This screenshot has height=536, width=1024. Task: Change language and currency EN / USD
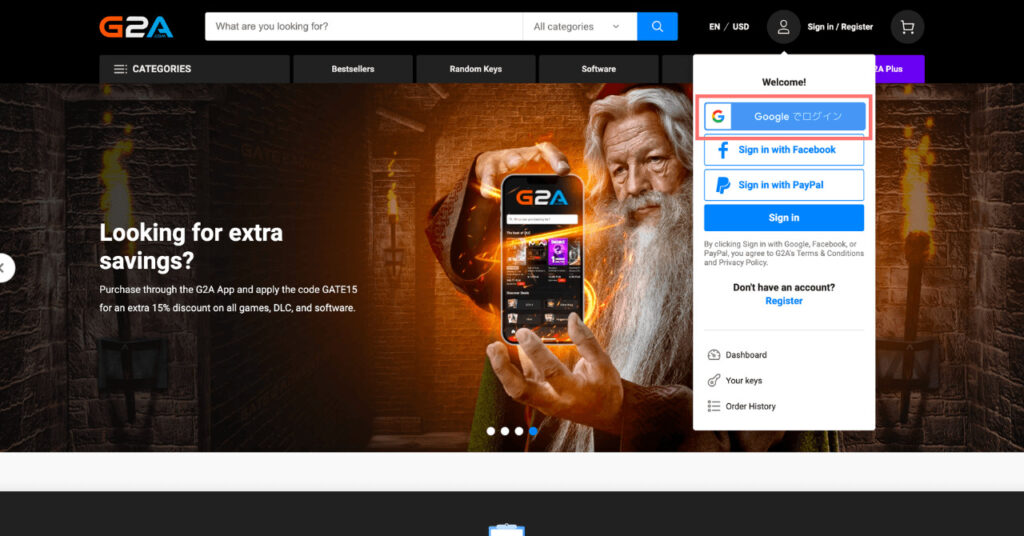[729, 27]
